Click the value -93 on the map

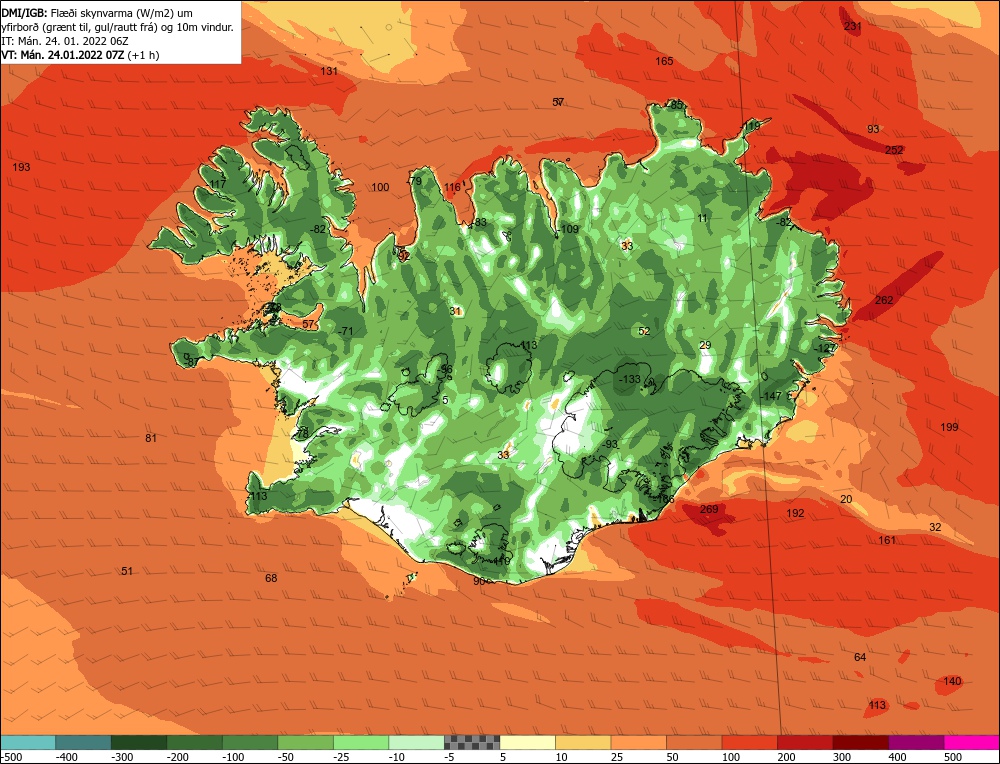610,444
